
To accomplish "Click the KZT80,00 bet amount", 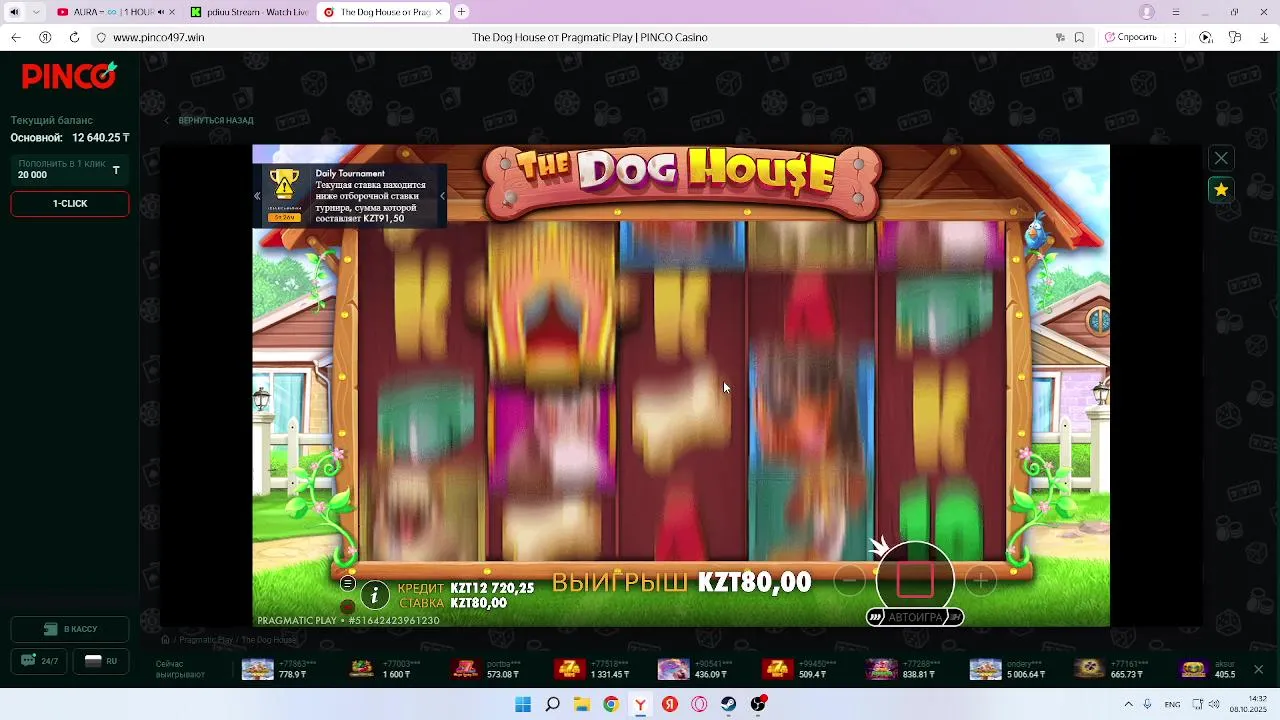I will tap(479, 603).
